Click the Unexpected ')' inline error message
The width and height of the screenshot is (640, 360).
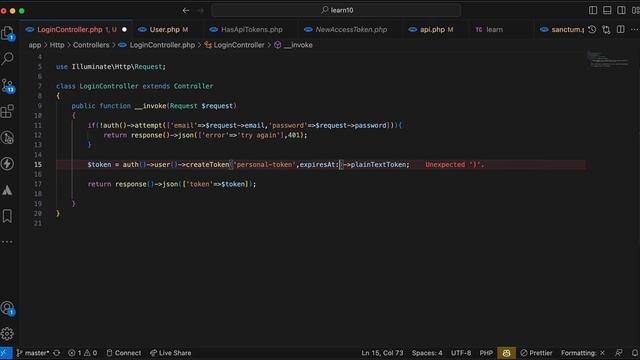[454, 164]
